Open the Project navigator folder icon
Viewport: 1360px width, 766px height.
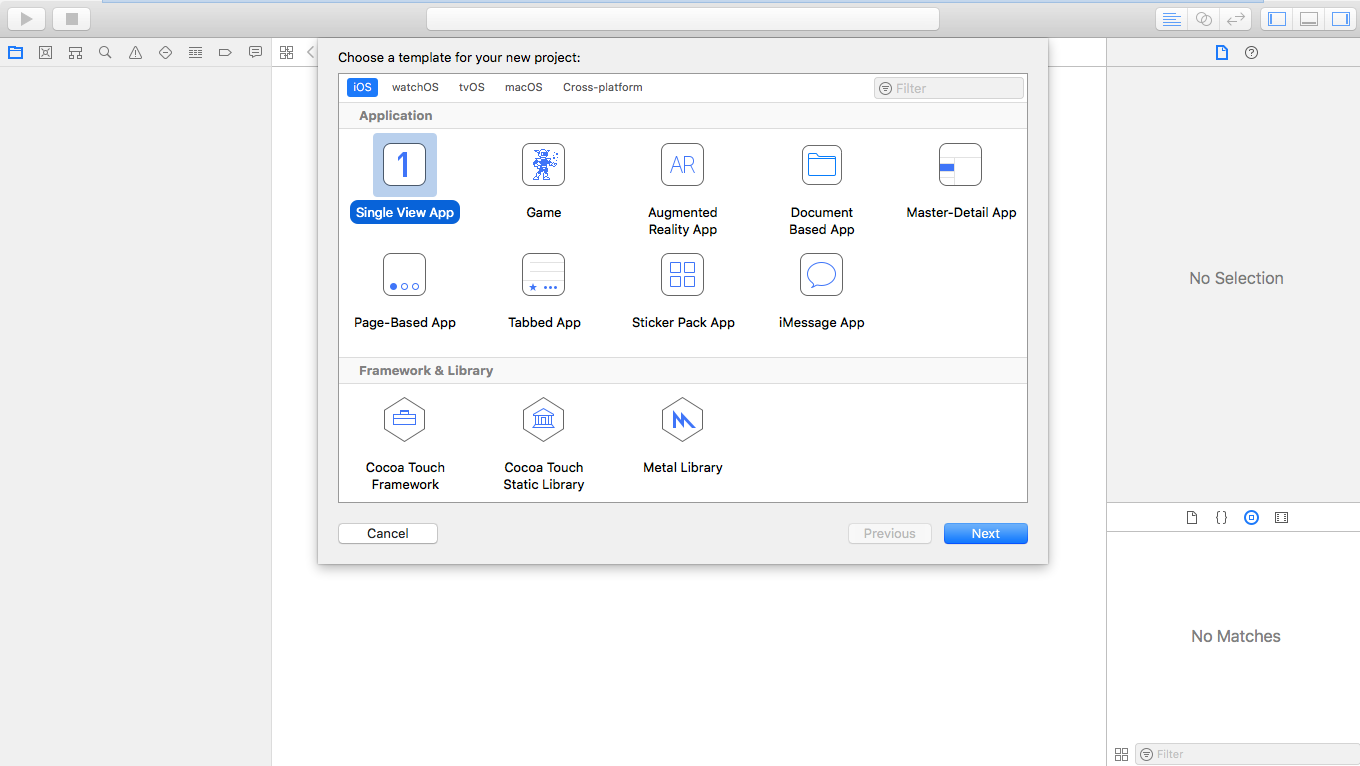[x=15, y=53]
